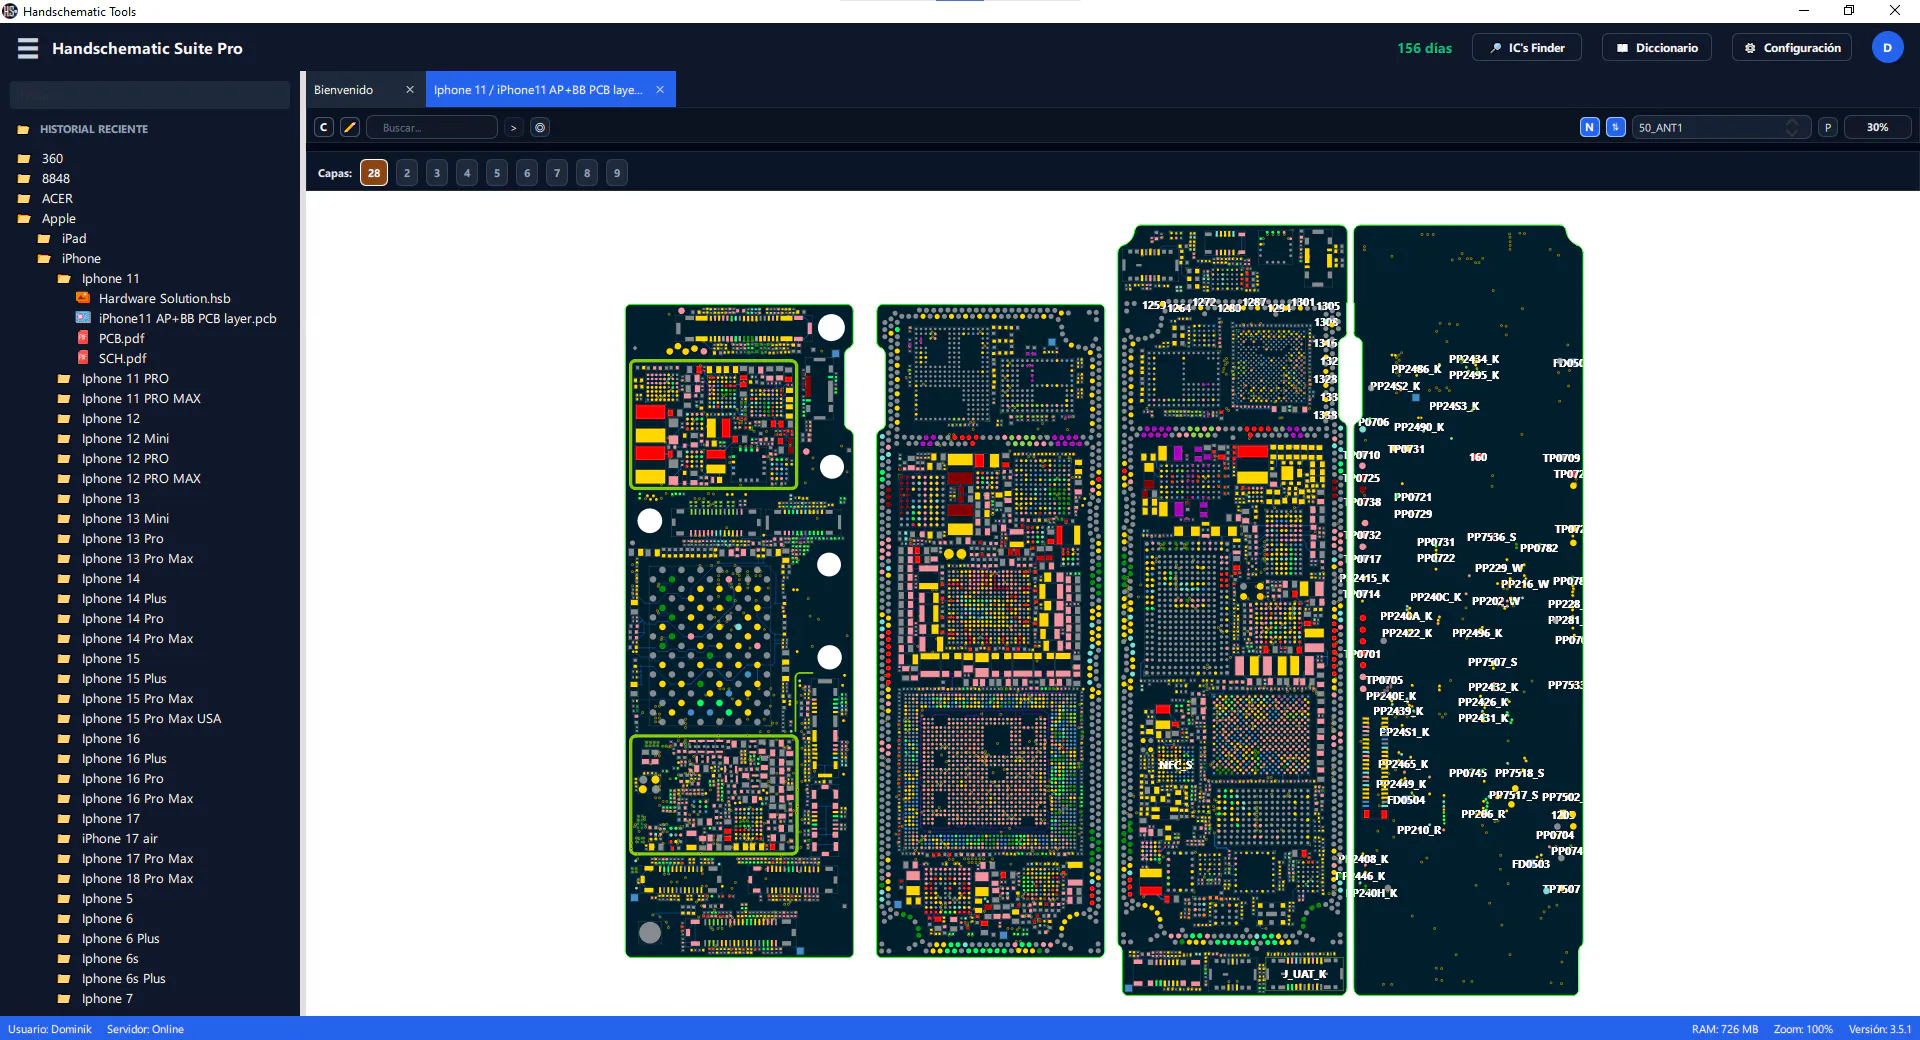This screenshot has width=1920, height=1040.
Task: Click the PCB.pdf file icon
Action: click(84, 338)
